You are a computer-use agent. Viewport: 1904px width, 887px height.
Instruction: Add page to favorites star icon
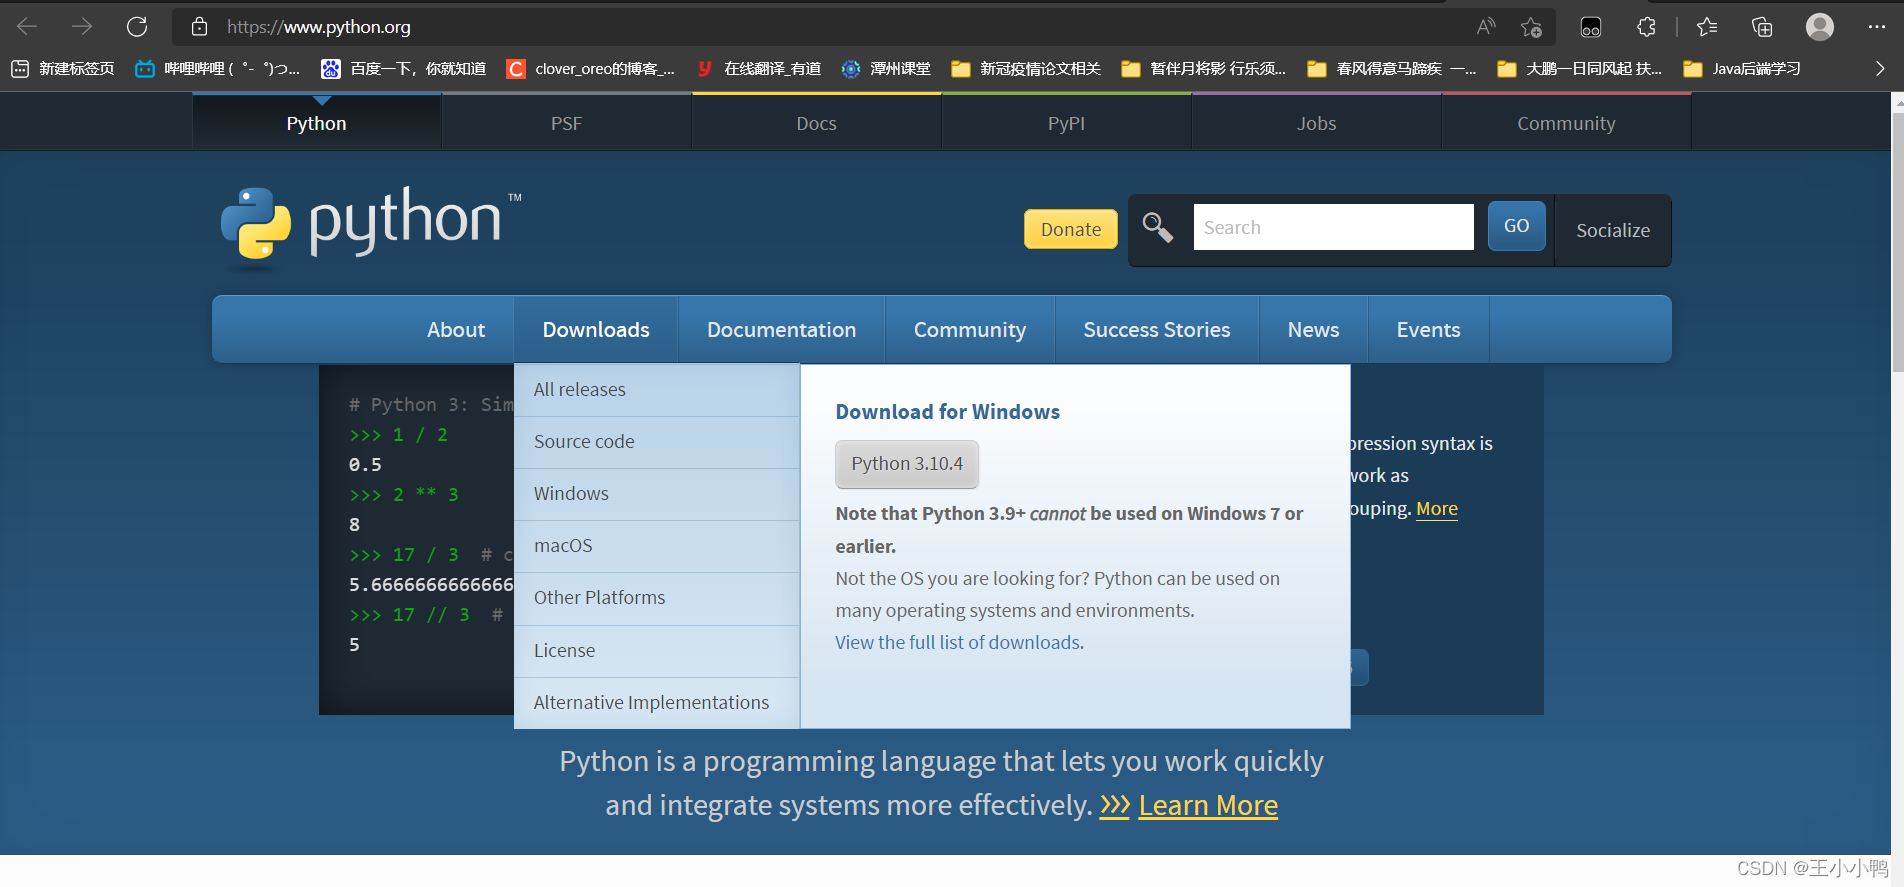pyautogui.click(x=1531, y=27)
